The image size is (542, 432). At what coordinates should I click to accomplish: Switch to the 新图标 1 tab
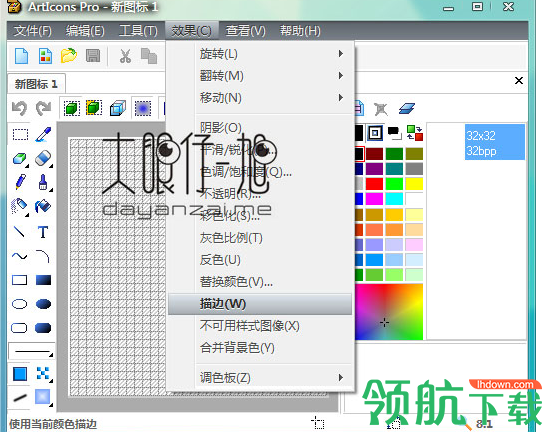coord(36,84)
